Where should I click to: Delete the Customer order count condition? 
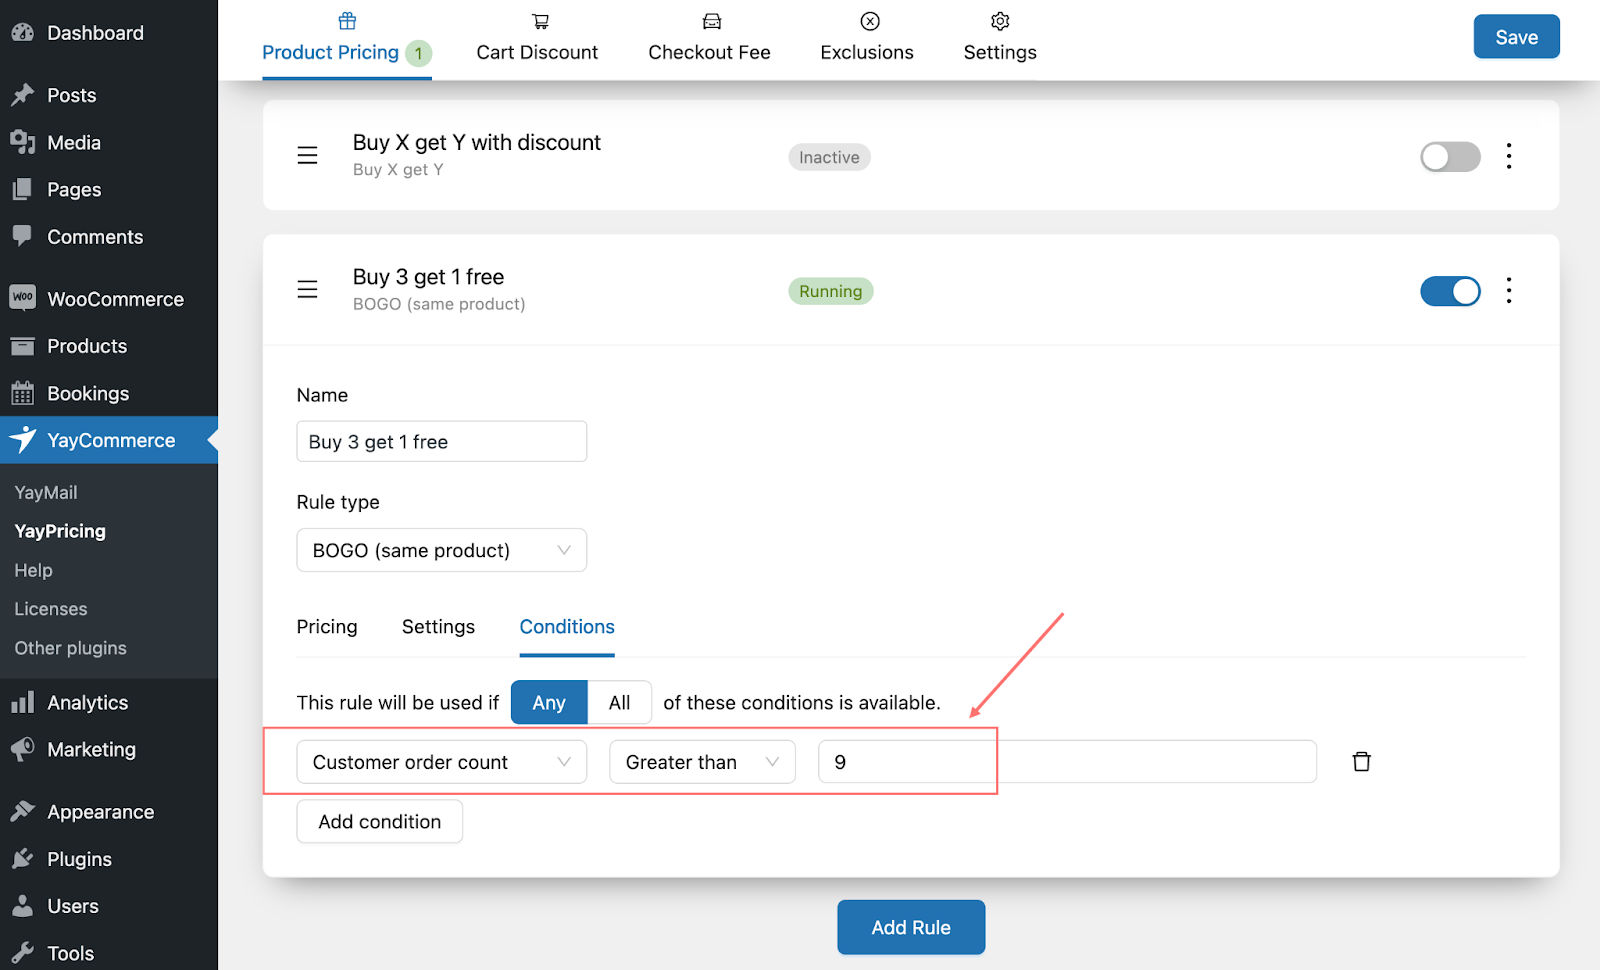click(1361, 762)
